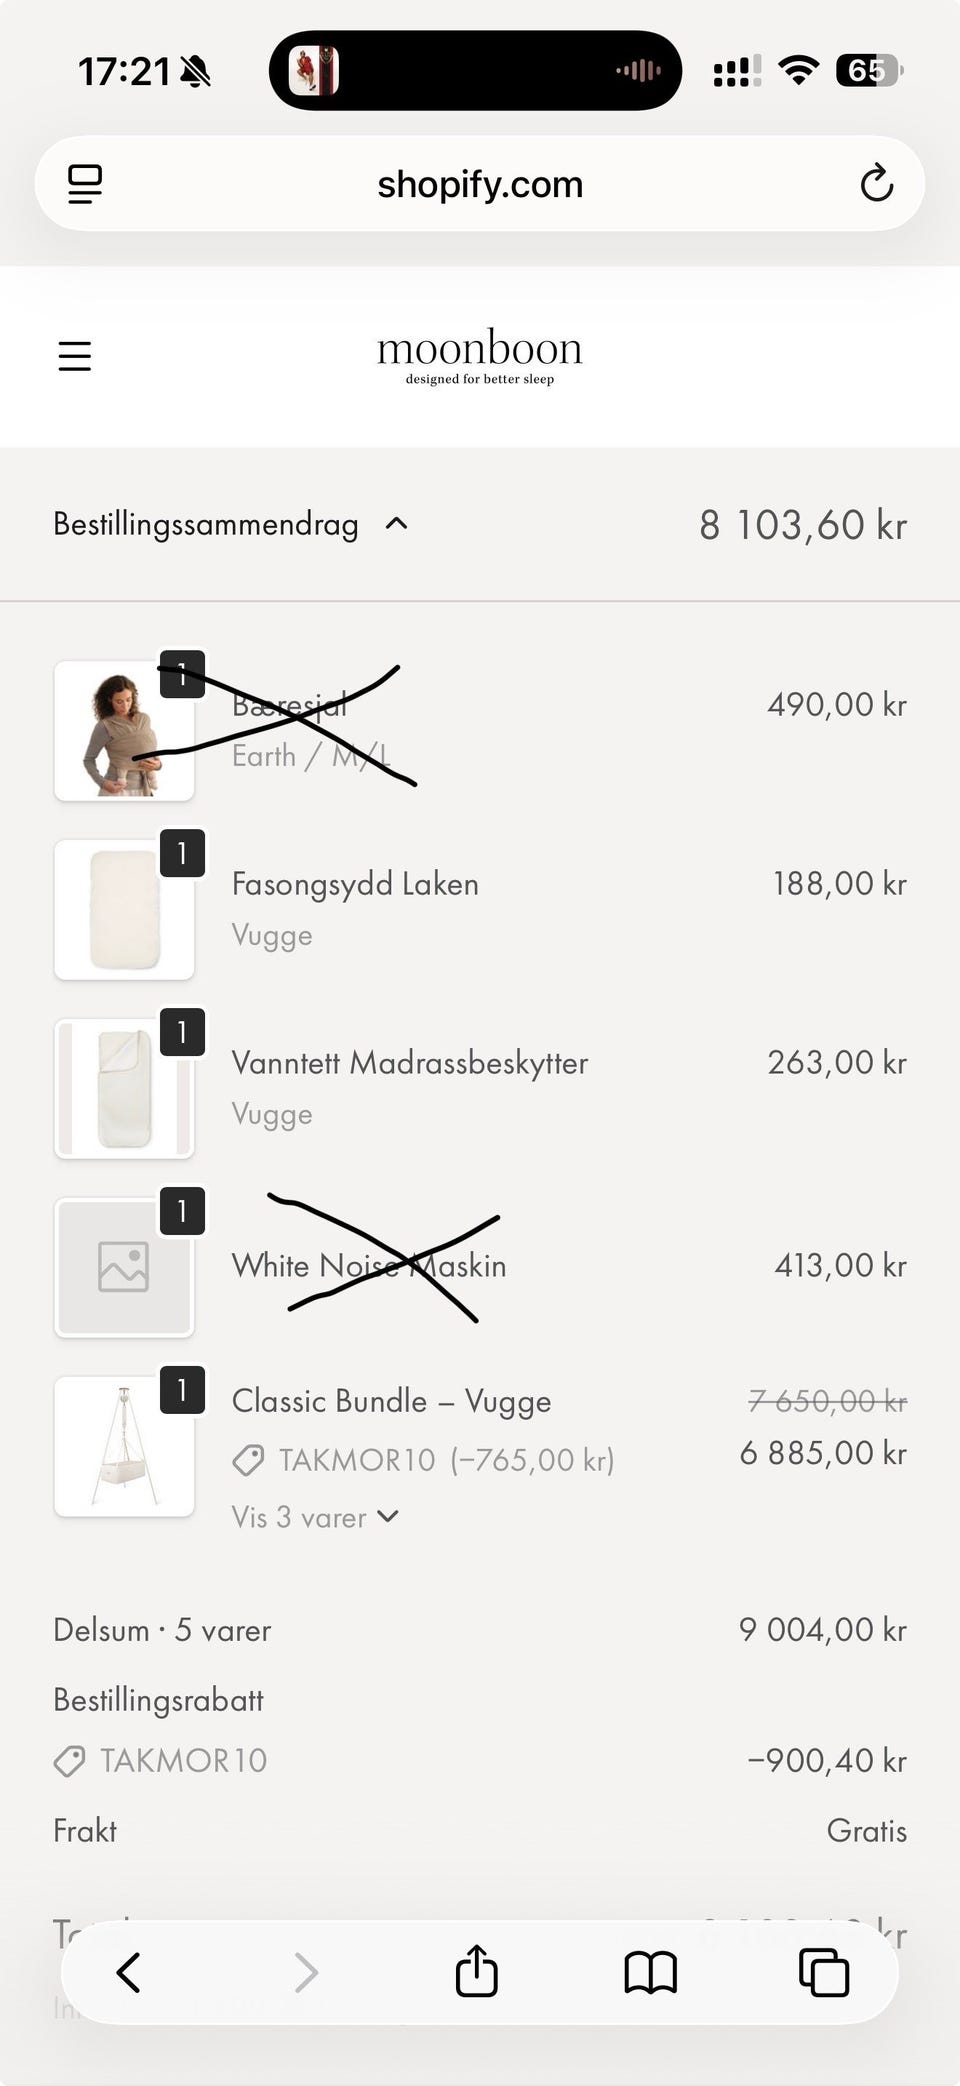The height and width of the screenshot is (2086, 960).
Task: Tap the White Noise Maskin placeholder image
Action: point(124,1268)
